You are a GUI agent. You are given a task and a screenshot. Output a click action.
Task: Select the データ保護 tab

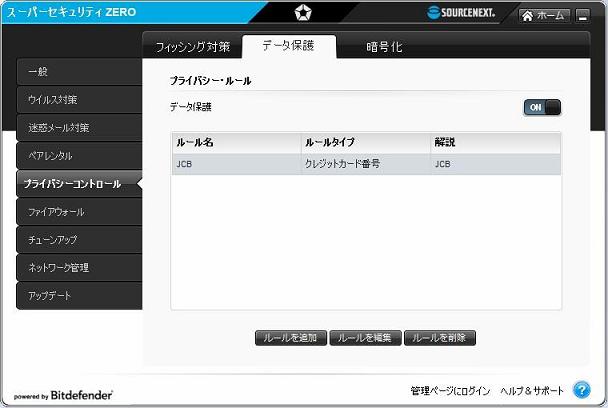pos(288,46)
